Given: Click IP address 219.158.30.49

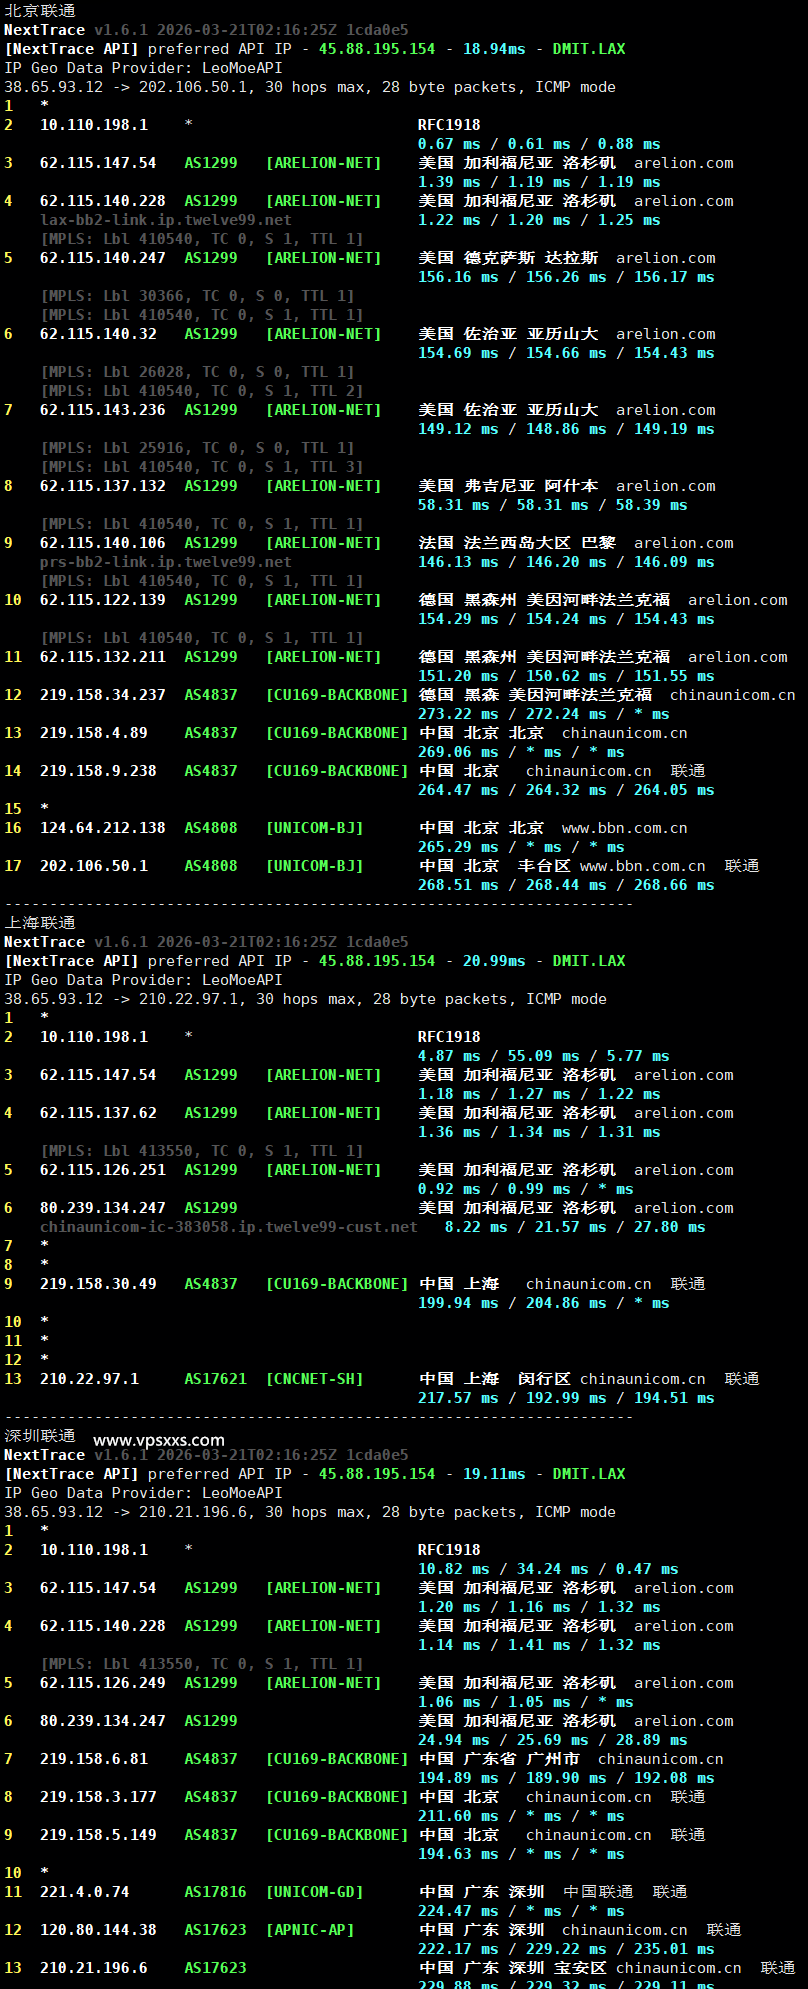Looking at the screenshot, I should [98, 1284].
